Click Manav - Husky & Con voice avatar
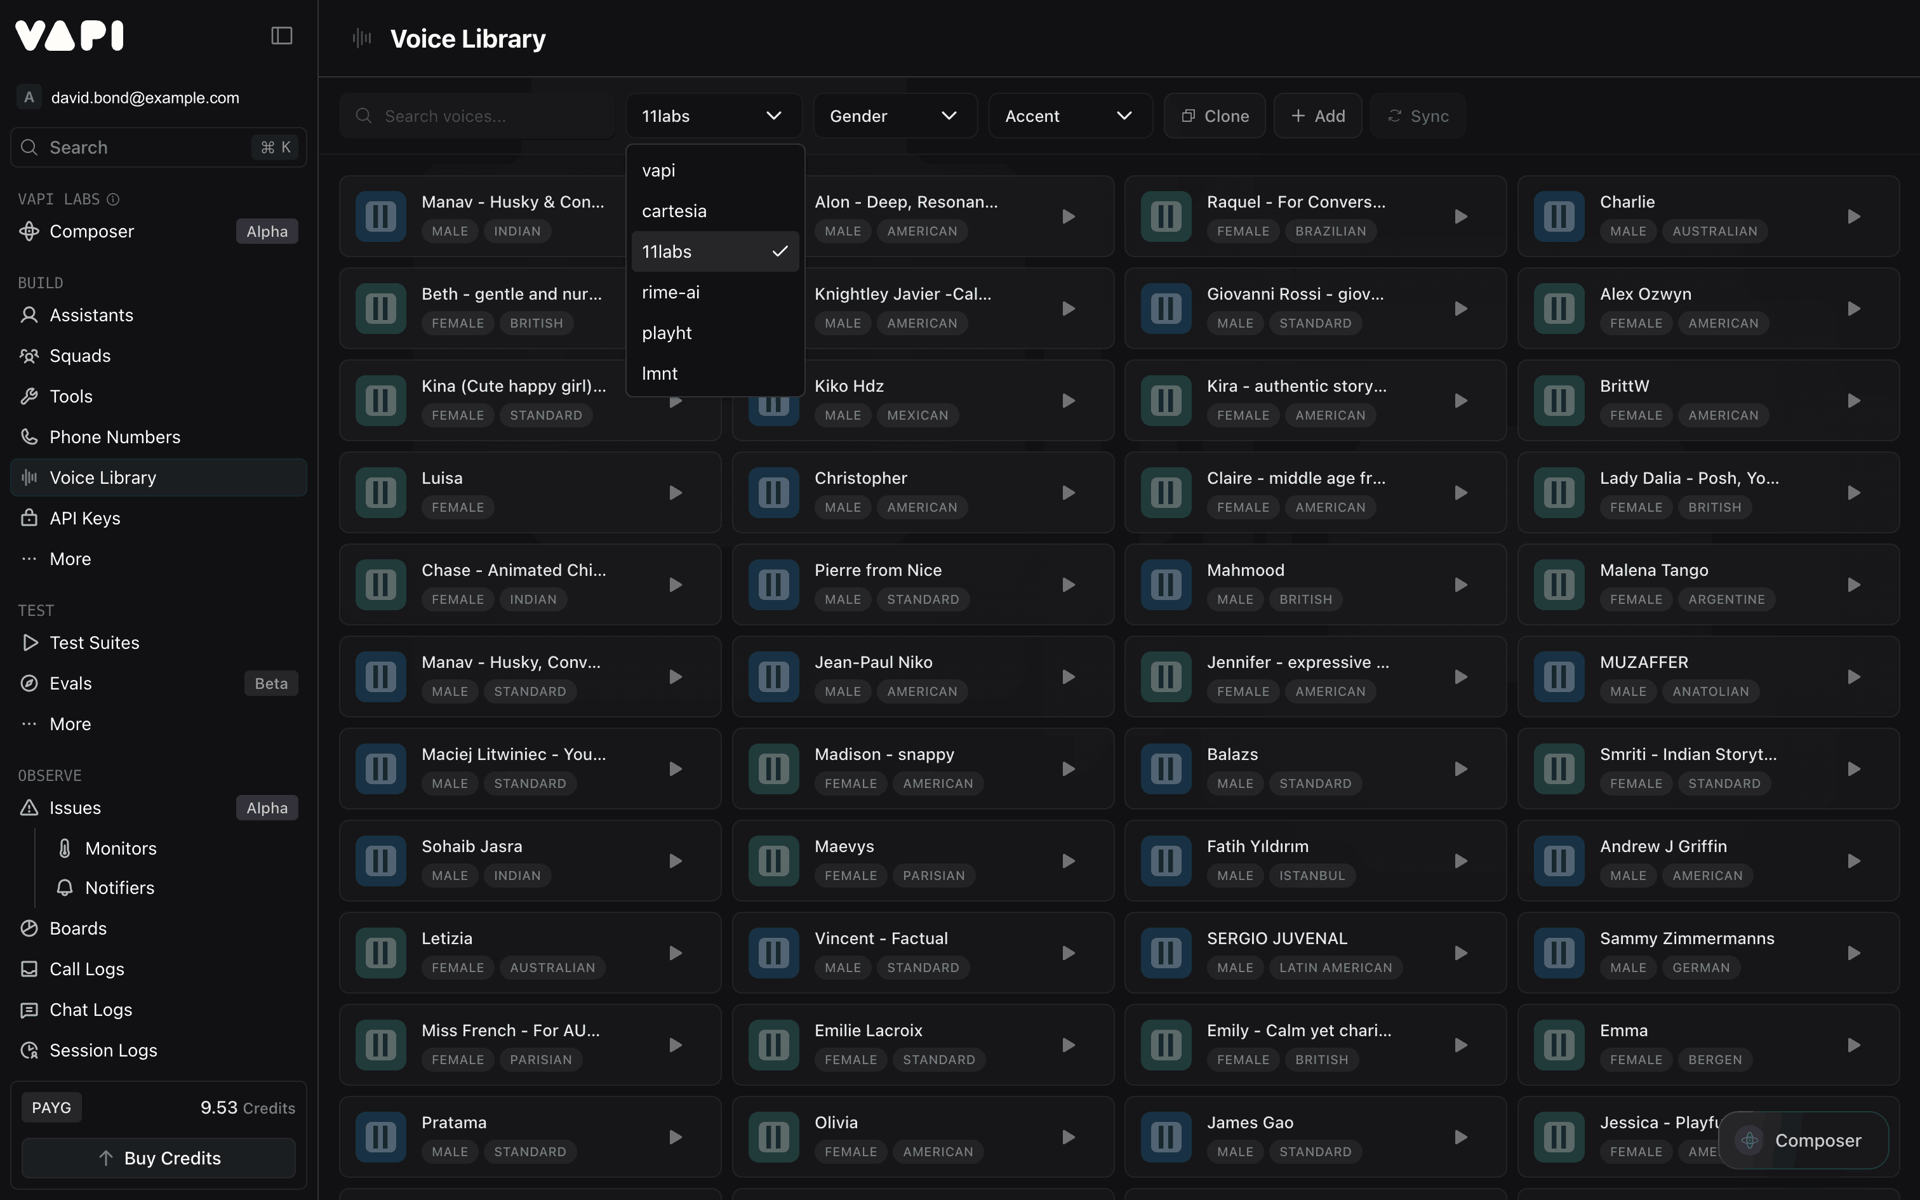Viewport: 1920px width, 1200px height. 381,216
